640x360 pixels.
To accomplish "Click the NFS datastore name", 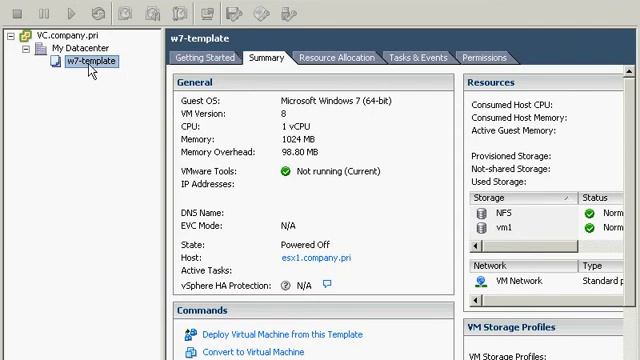I will click(503, 213).
